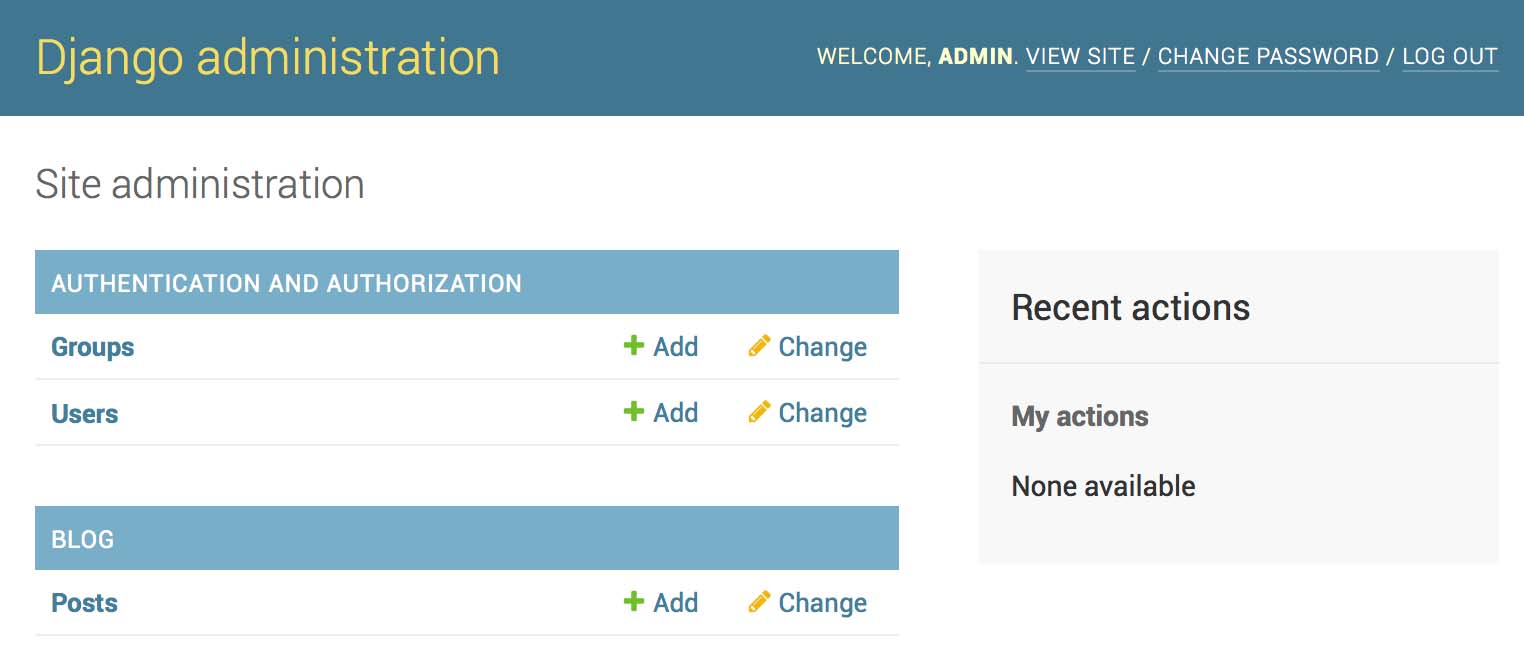Open the Blog app section header
1524x658 pixels.
[x=83, y=539]
